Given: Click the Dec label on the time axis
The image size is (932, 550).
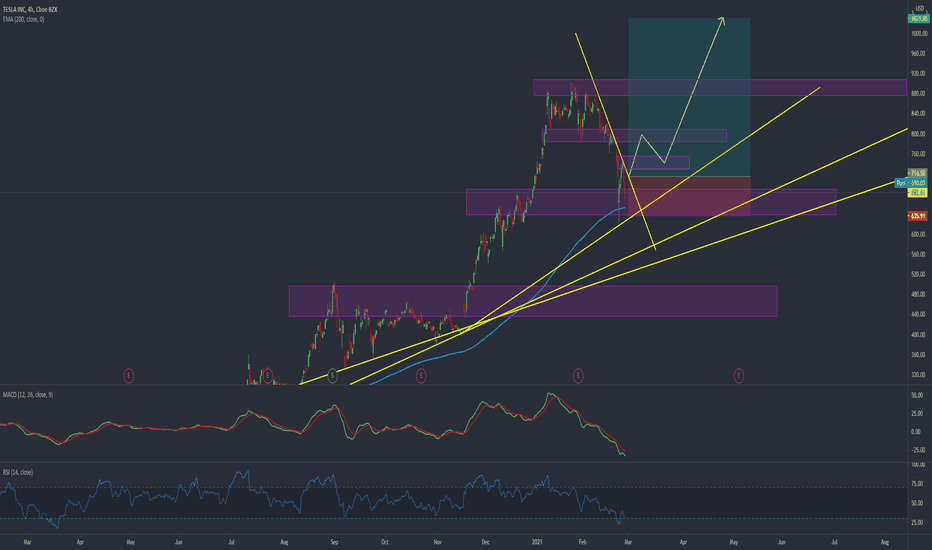Looking at the screenshot, I should pos(486,542).
